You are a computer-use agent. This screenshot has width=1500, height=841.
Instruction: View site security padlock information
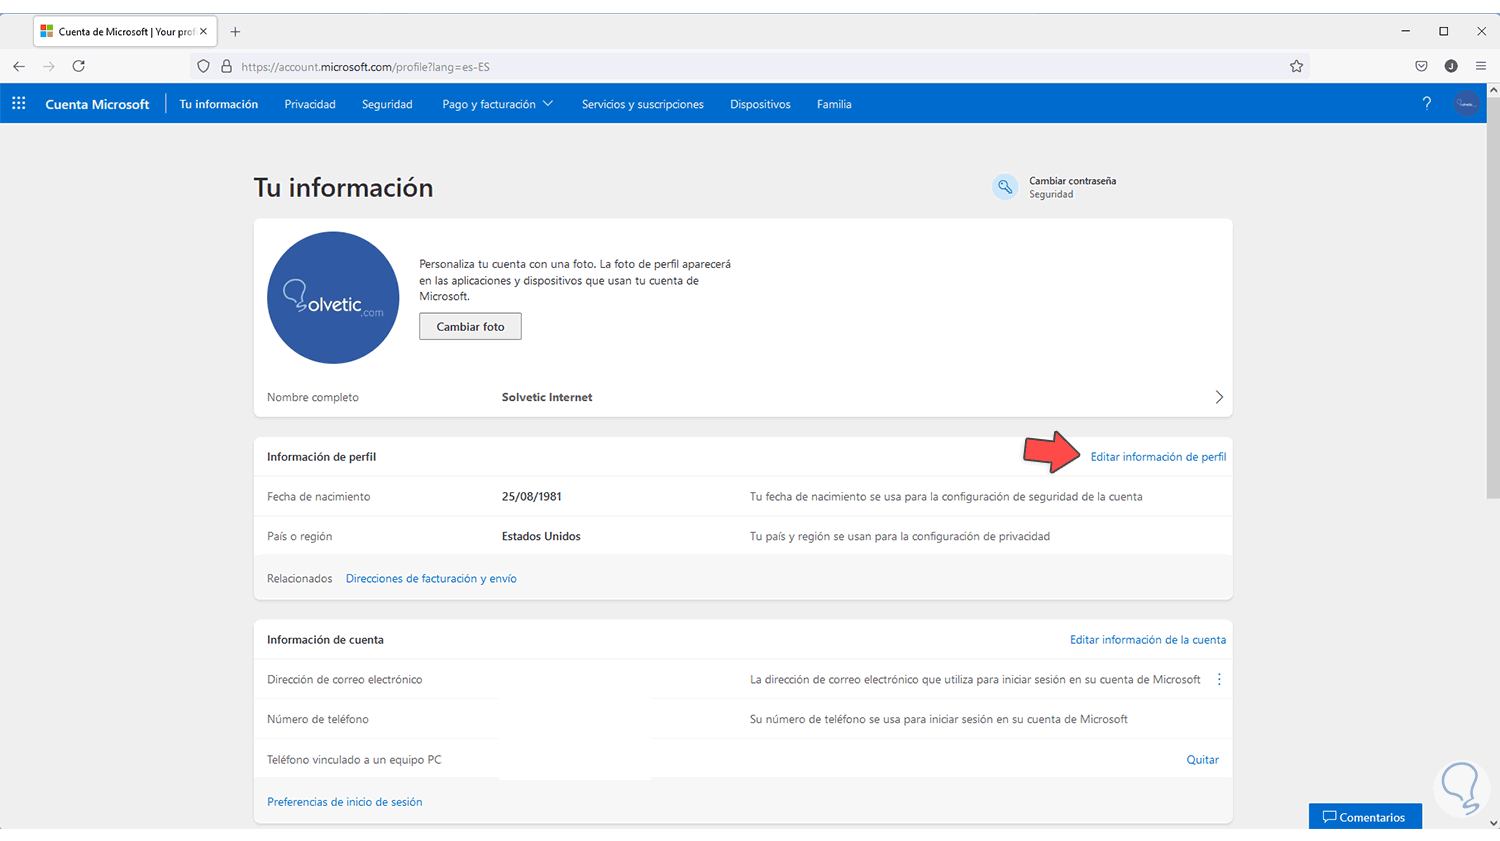coord(226,66)
